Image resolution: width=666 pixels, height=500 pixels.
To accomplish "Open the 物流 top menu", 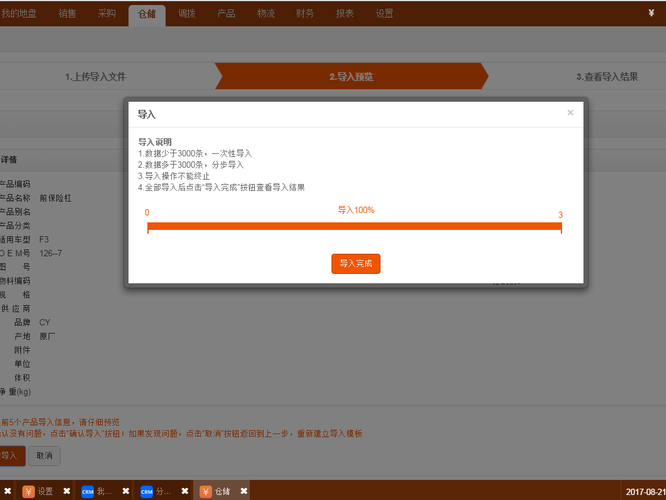I will 266,14.
